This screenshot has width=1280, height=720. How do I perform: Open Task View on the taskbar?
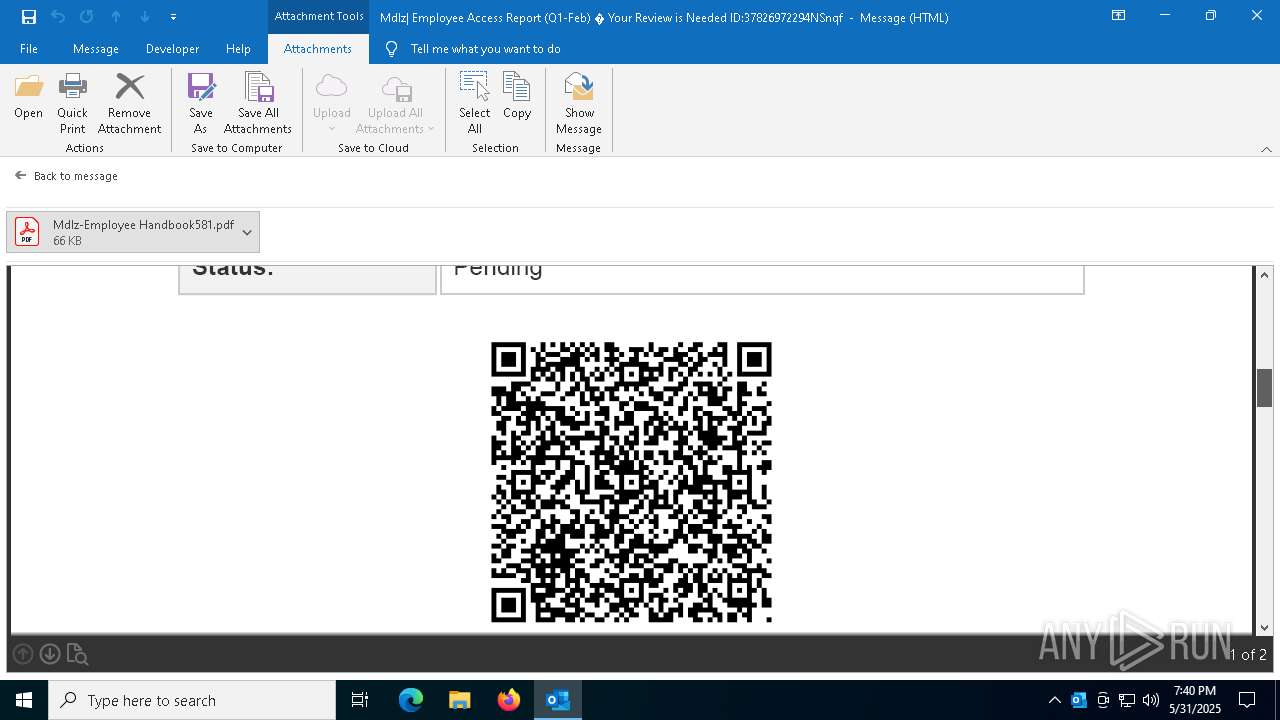(360, 700)
